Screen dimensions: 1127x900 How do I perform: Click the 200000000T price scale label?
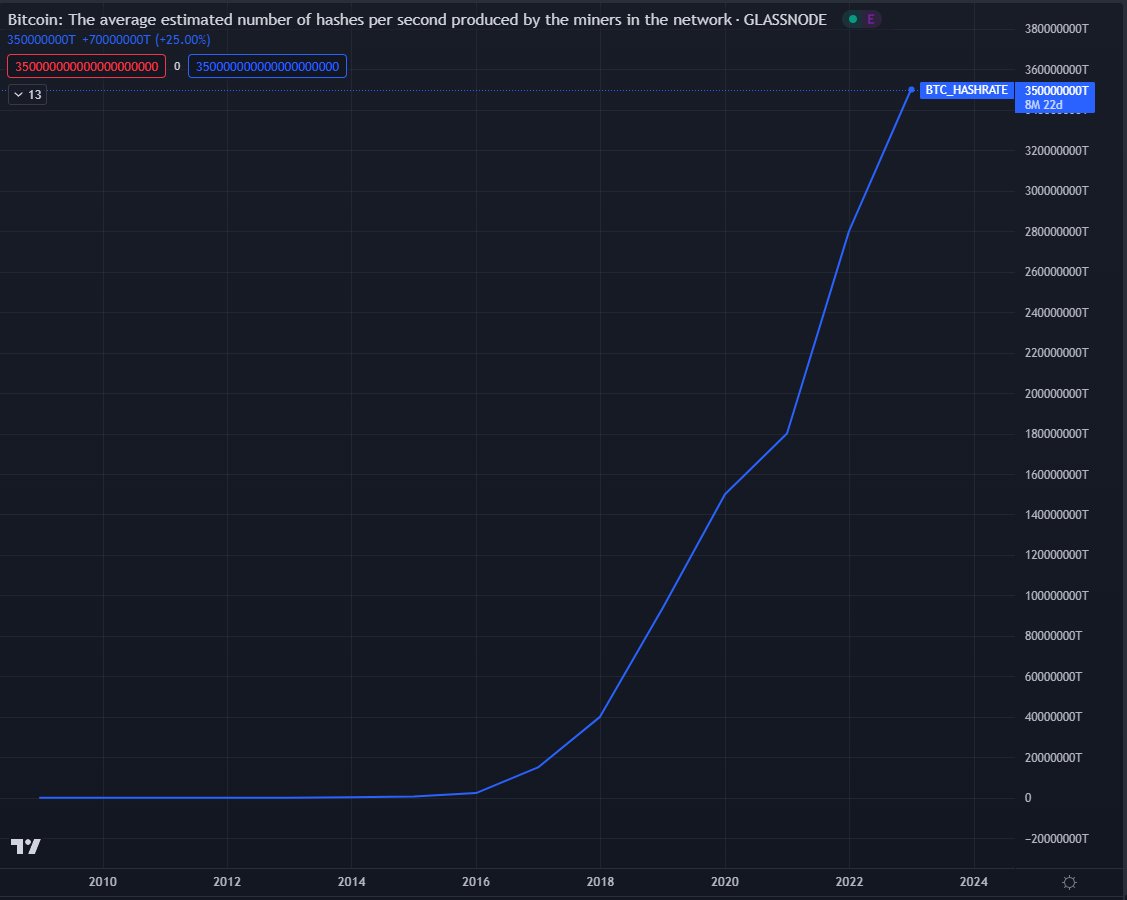point(1055,393)
